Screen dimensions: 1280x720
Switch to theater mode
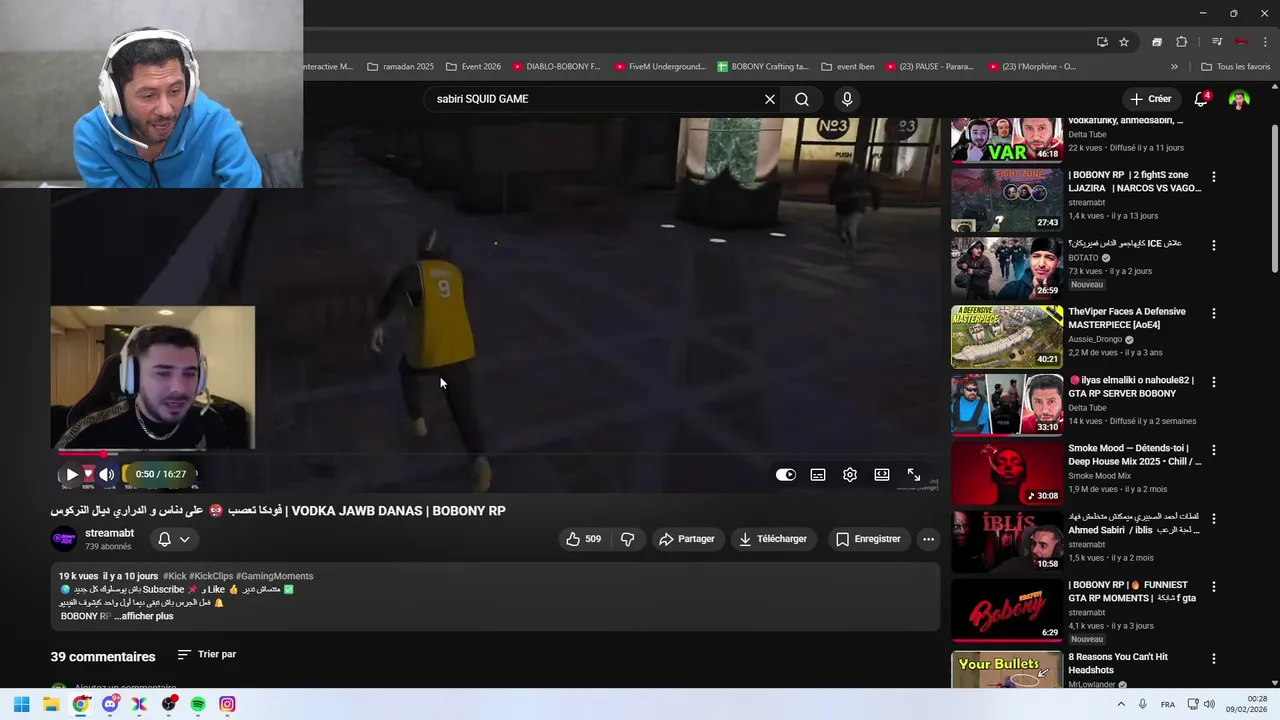(x=882, y=475)
